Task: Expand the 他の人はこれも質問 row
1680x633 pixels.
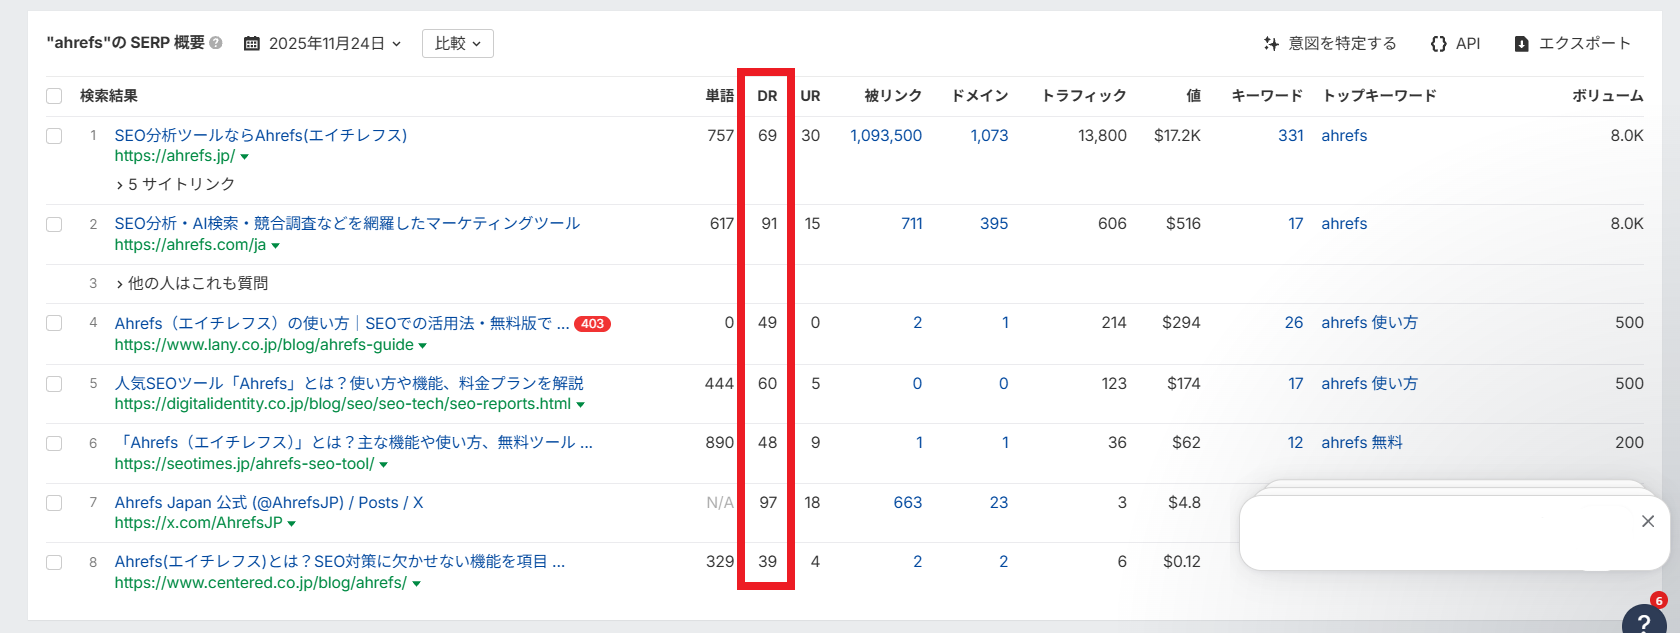Action: pos(192,283)
